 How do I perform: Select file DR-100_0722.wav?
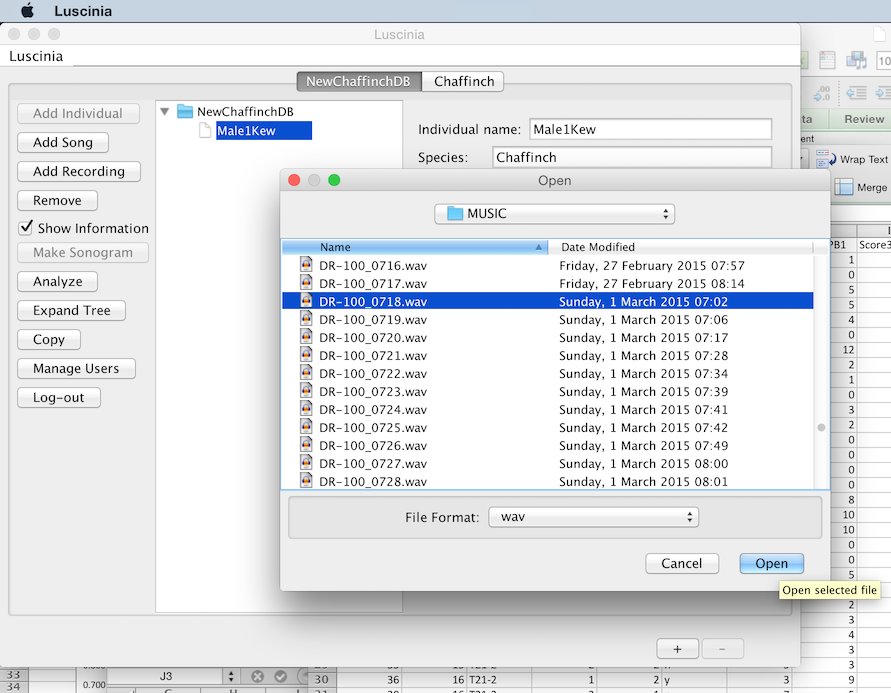pyautogui.click(x=548, y=374)
